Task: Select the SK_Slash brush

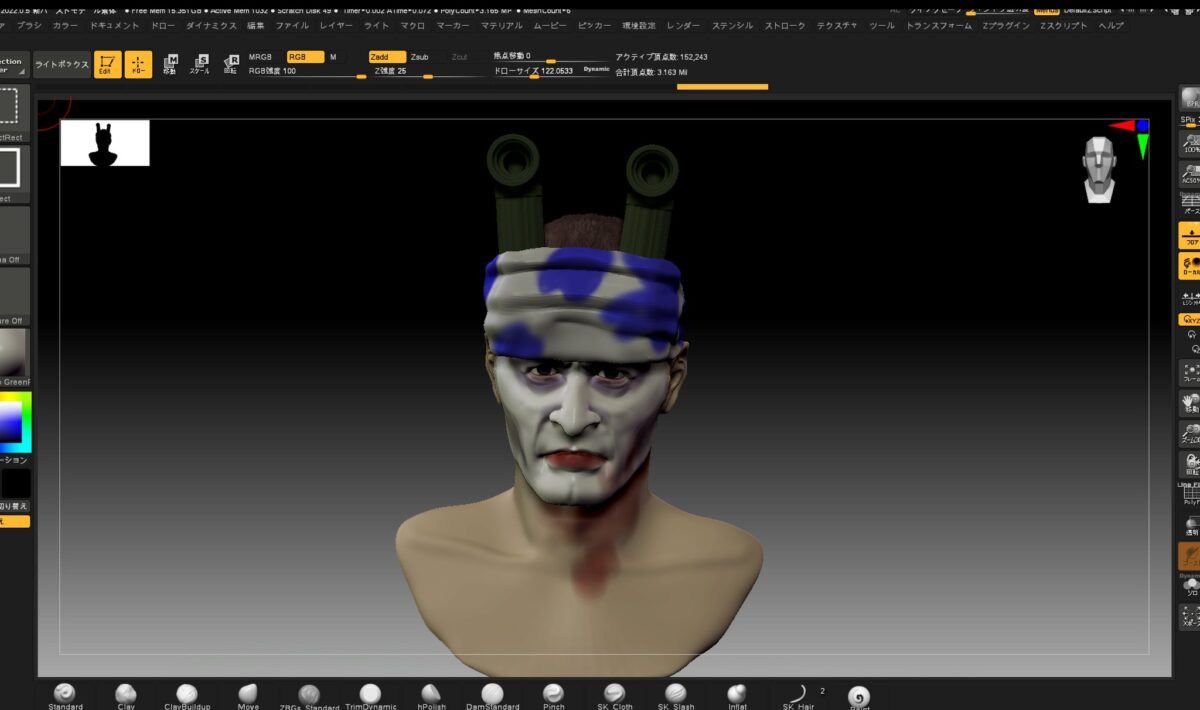Action: click(x=675, y=695)
